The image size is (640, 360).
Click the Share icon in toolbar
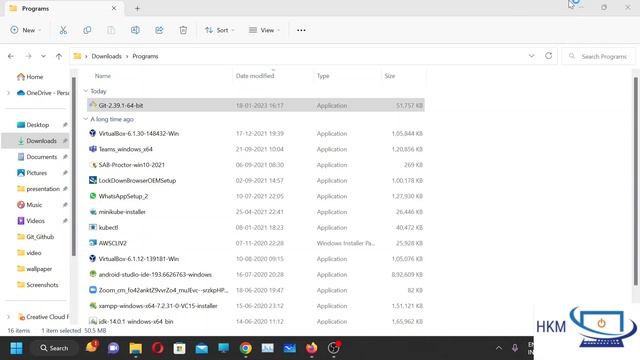pos(159,30)
